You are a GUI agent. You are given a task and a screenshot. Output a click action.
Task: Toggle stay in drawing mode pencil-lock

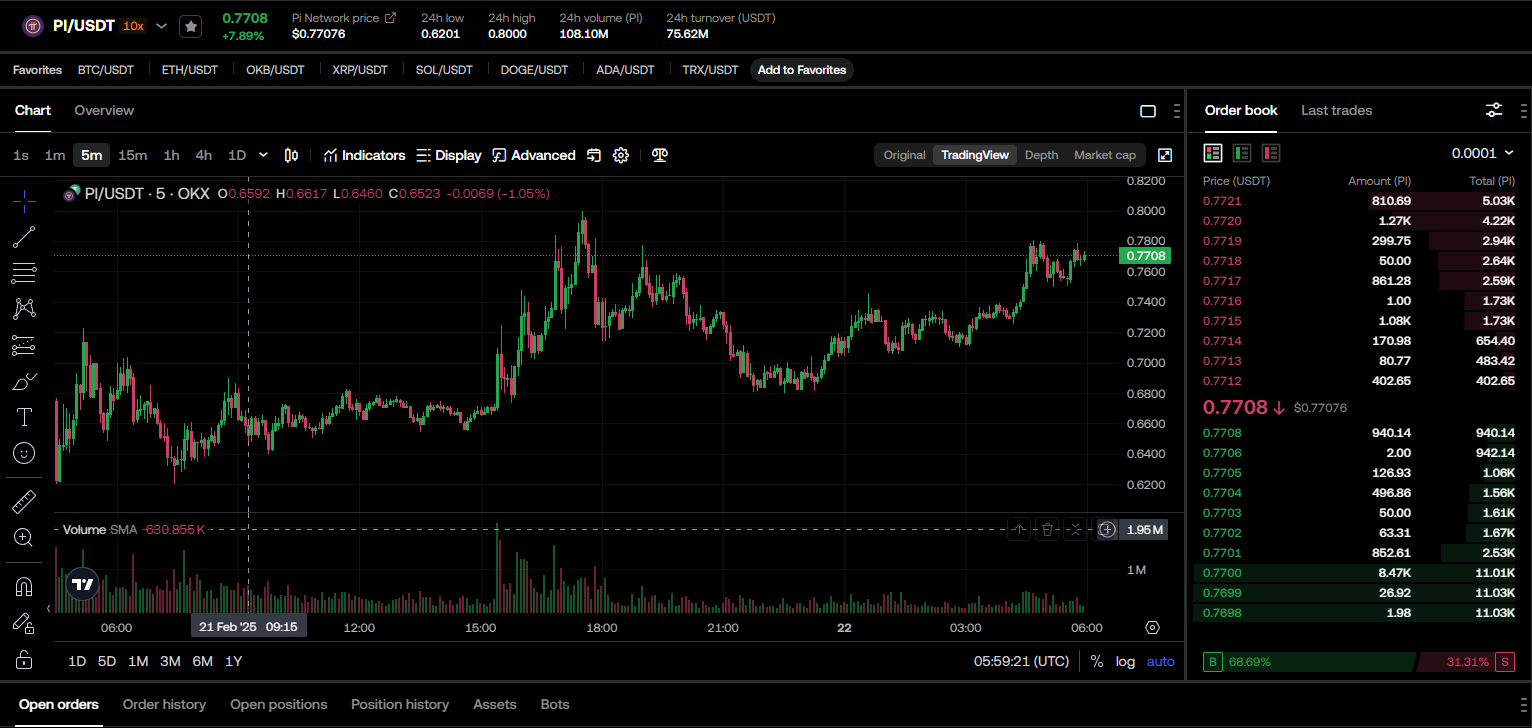pyautogui.click(x=24, y=622)
